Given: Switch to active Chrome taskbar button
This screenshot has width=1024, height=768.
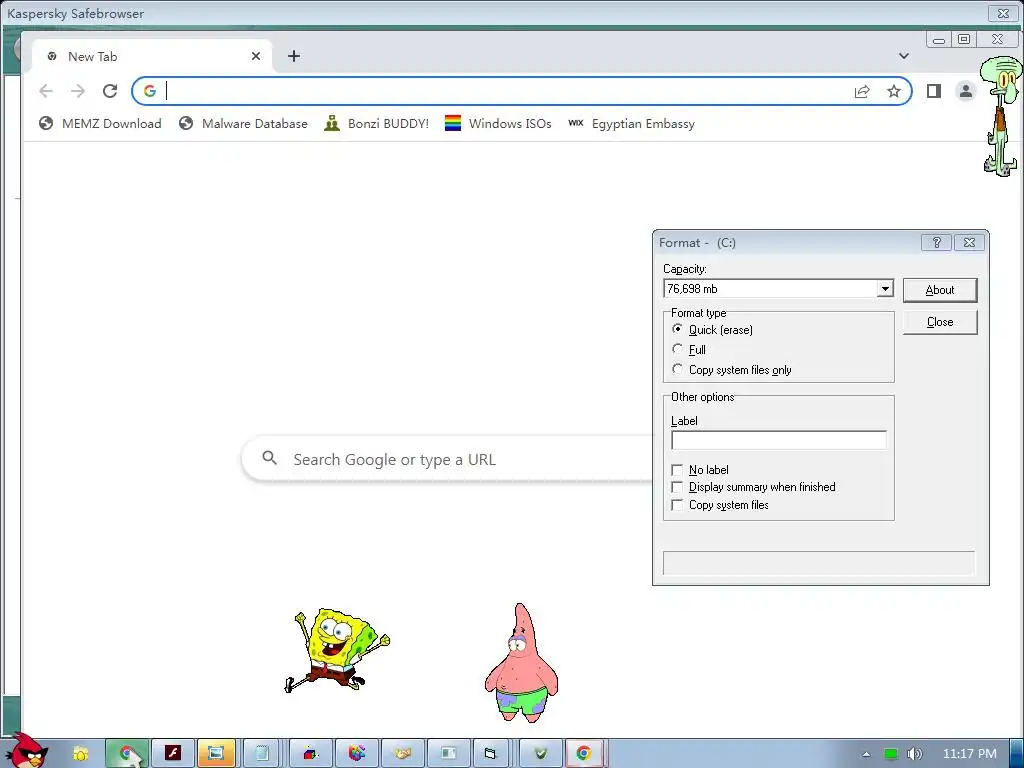Looking at the screenshot, I should (584, 754).
